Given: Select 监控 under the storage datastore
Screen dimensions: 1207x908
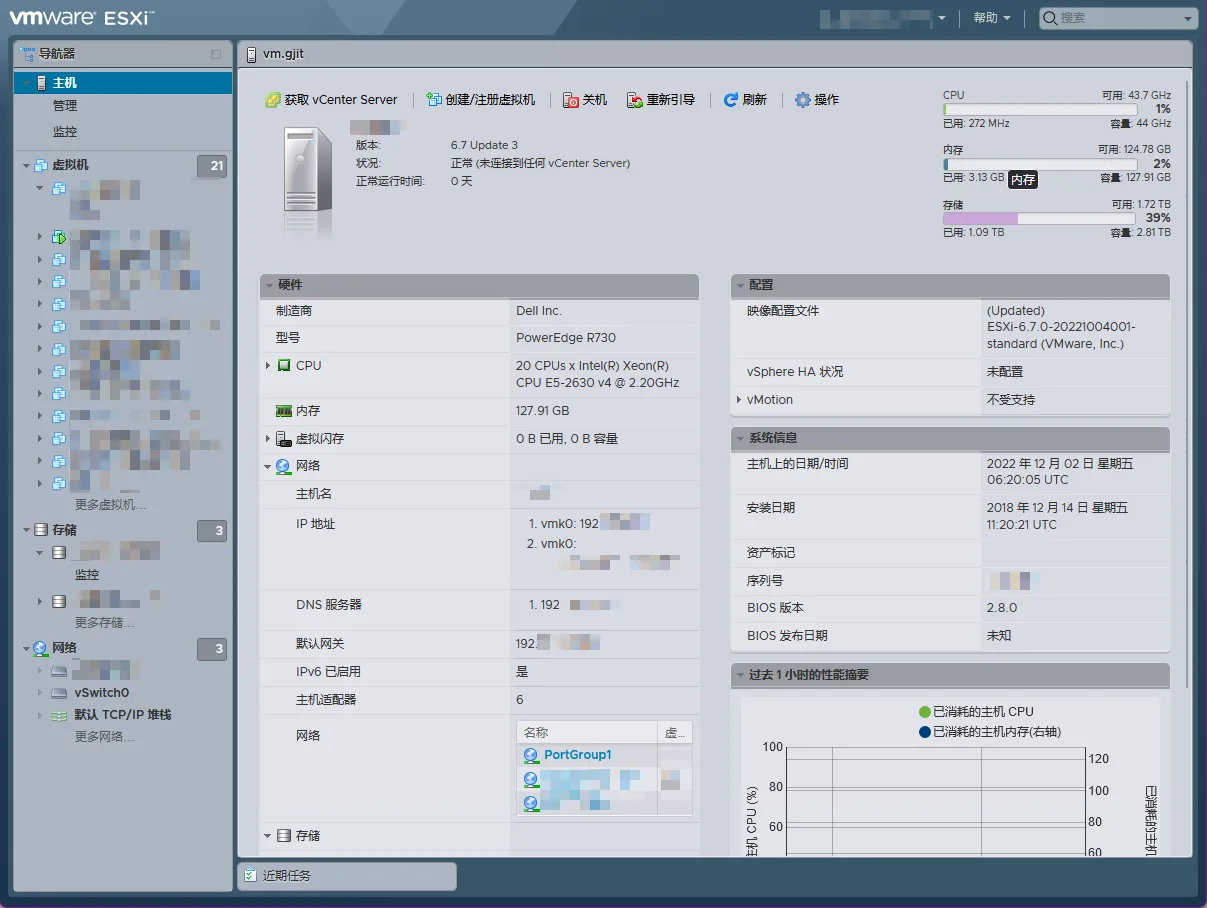Looking at the screenshot, I should coord(87,575).
